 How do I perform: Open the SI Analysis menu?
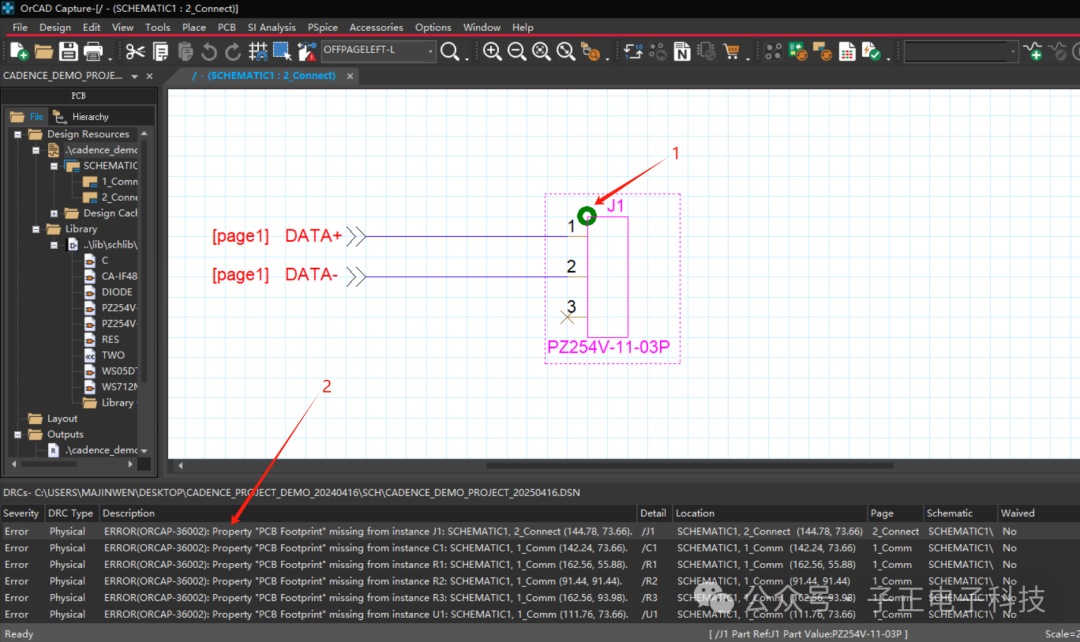(x=271, y=28)
